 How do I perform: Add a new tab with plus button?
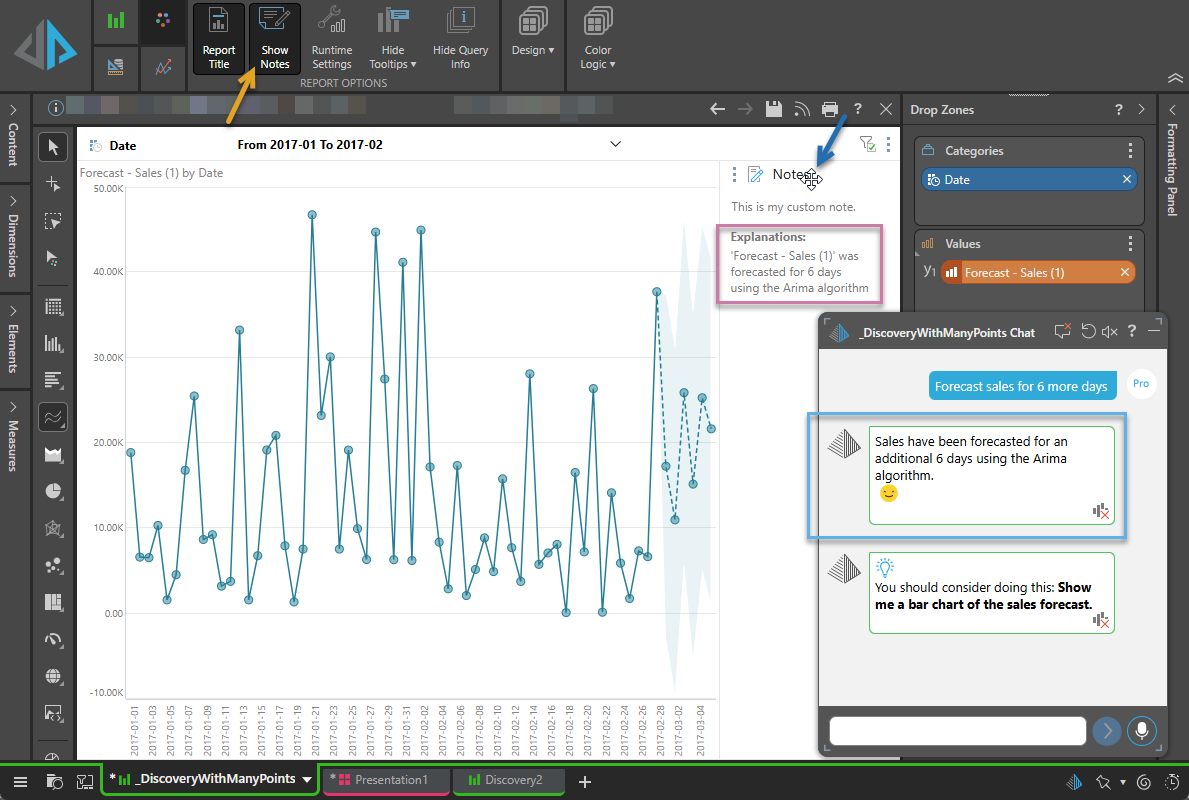coord(585,781)
